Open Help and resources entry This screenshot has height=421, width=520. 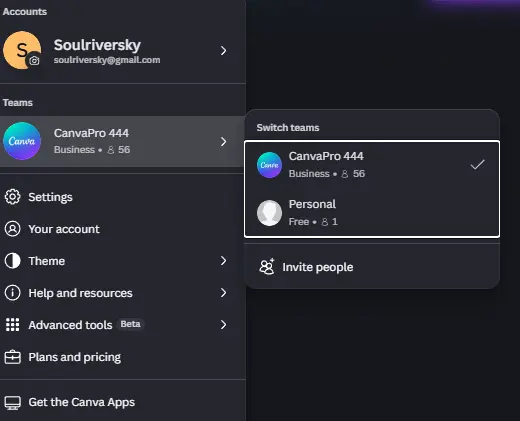pos(123,293)
